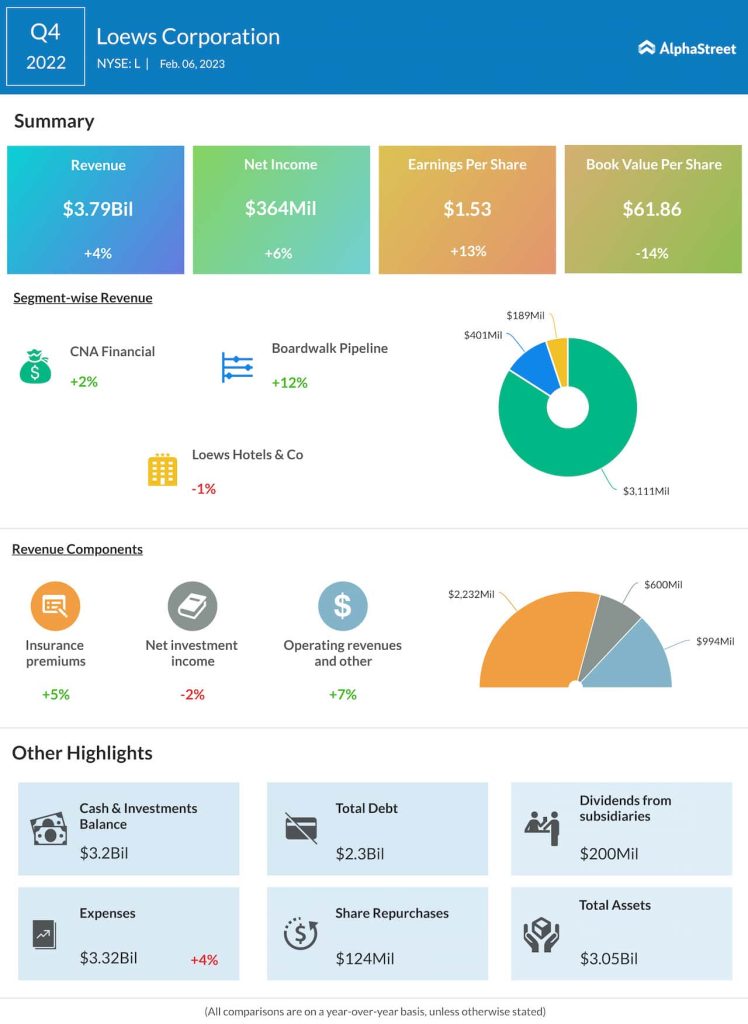748x1024 pixels.
Task: Open the Revenue $3.79Bil summary card
Action: 96,210
